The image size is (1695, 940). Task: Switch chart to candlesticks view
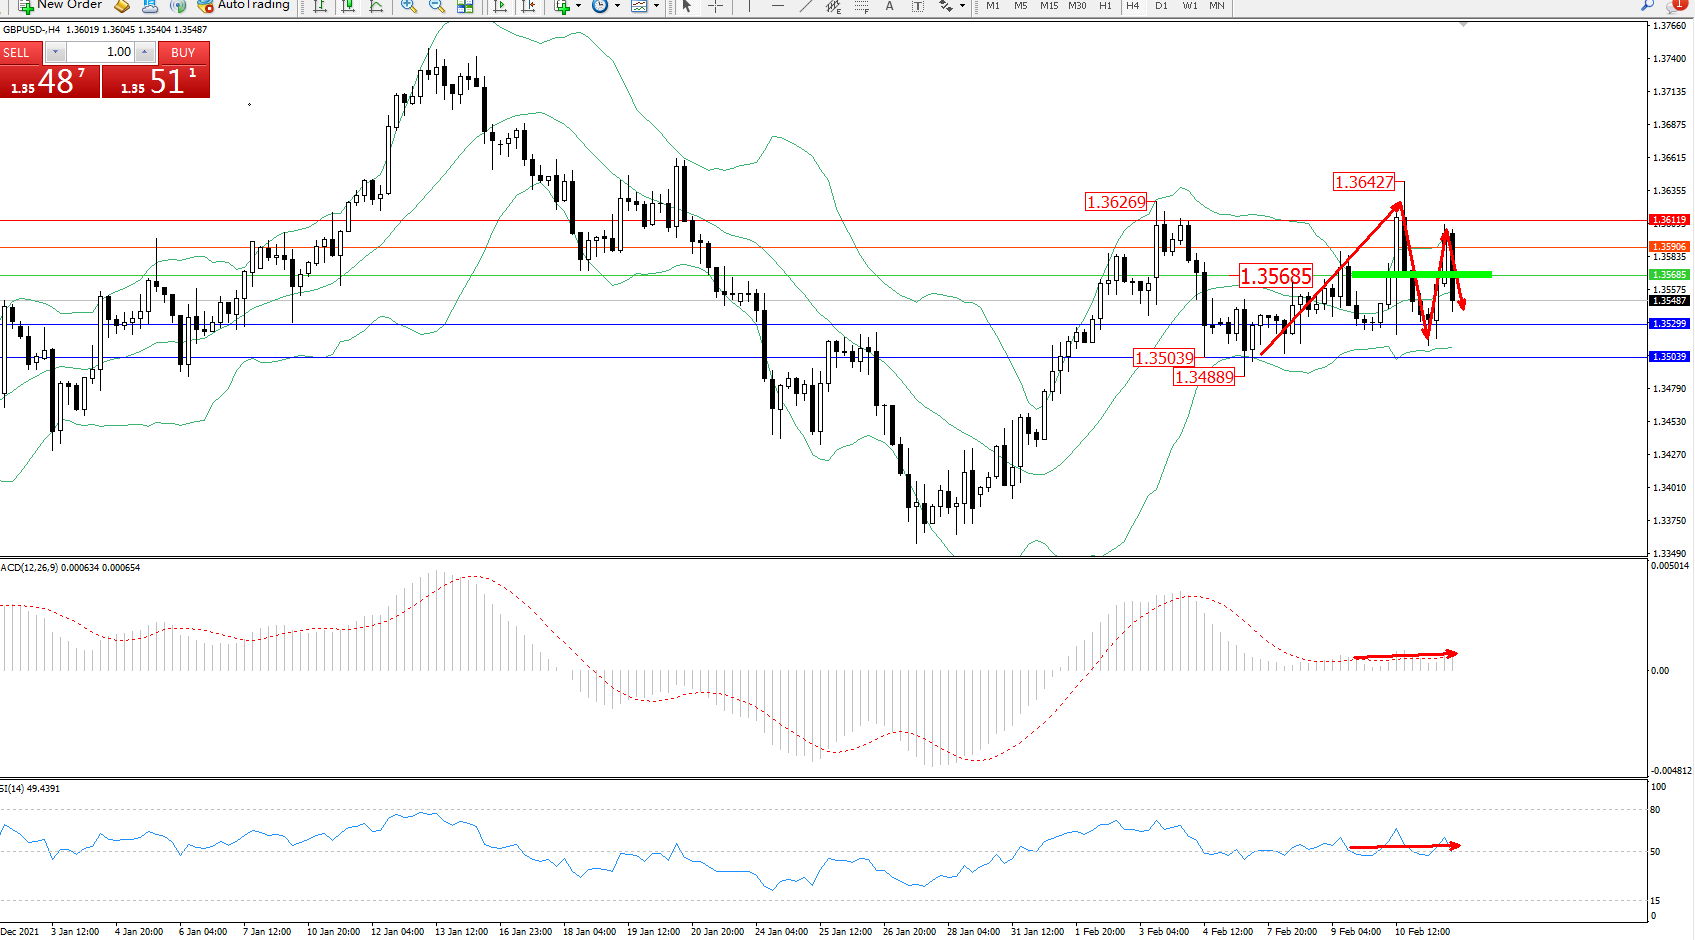tap(348, 6)
